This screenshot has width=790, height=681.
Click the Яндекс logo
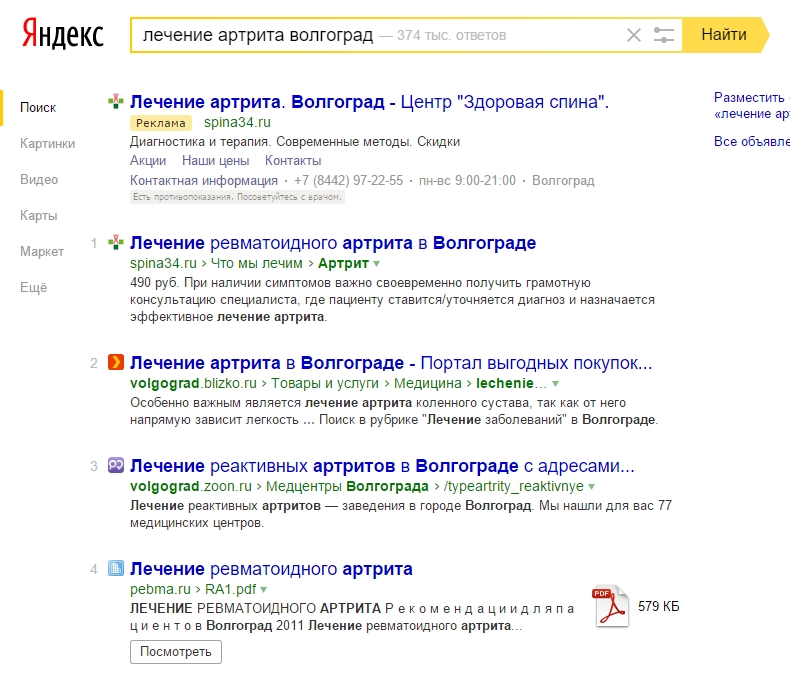coord(62,33)
